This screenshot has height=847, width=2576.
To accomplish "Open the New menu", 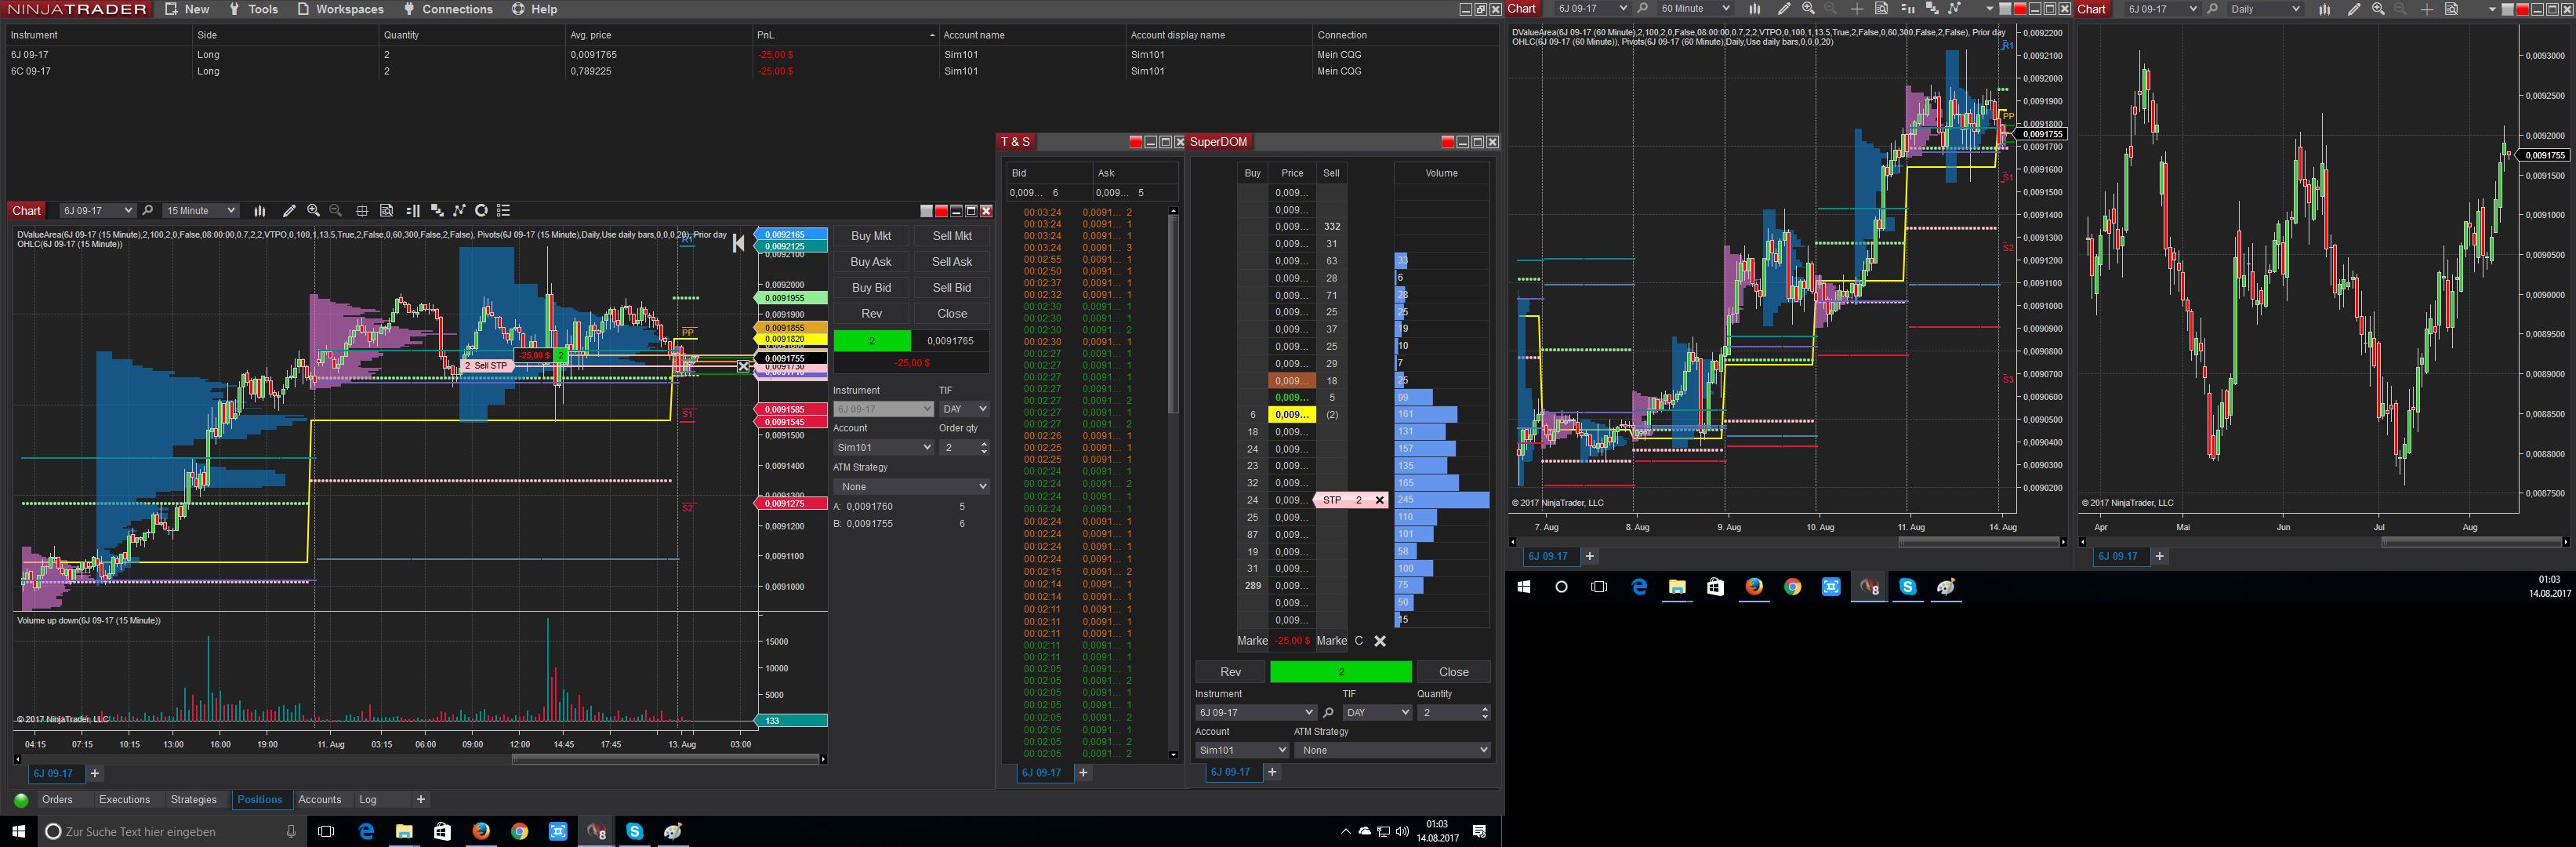I will tap(187, 9).
